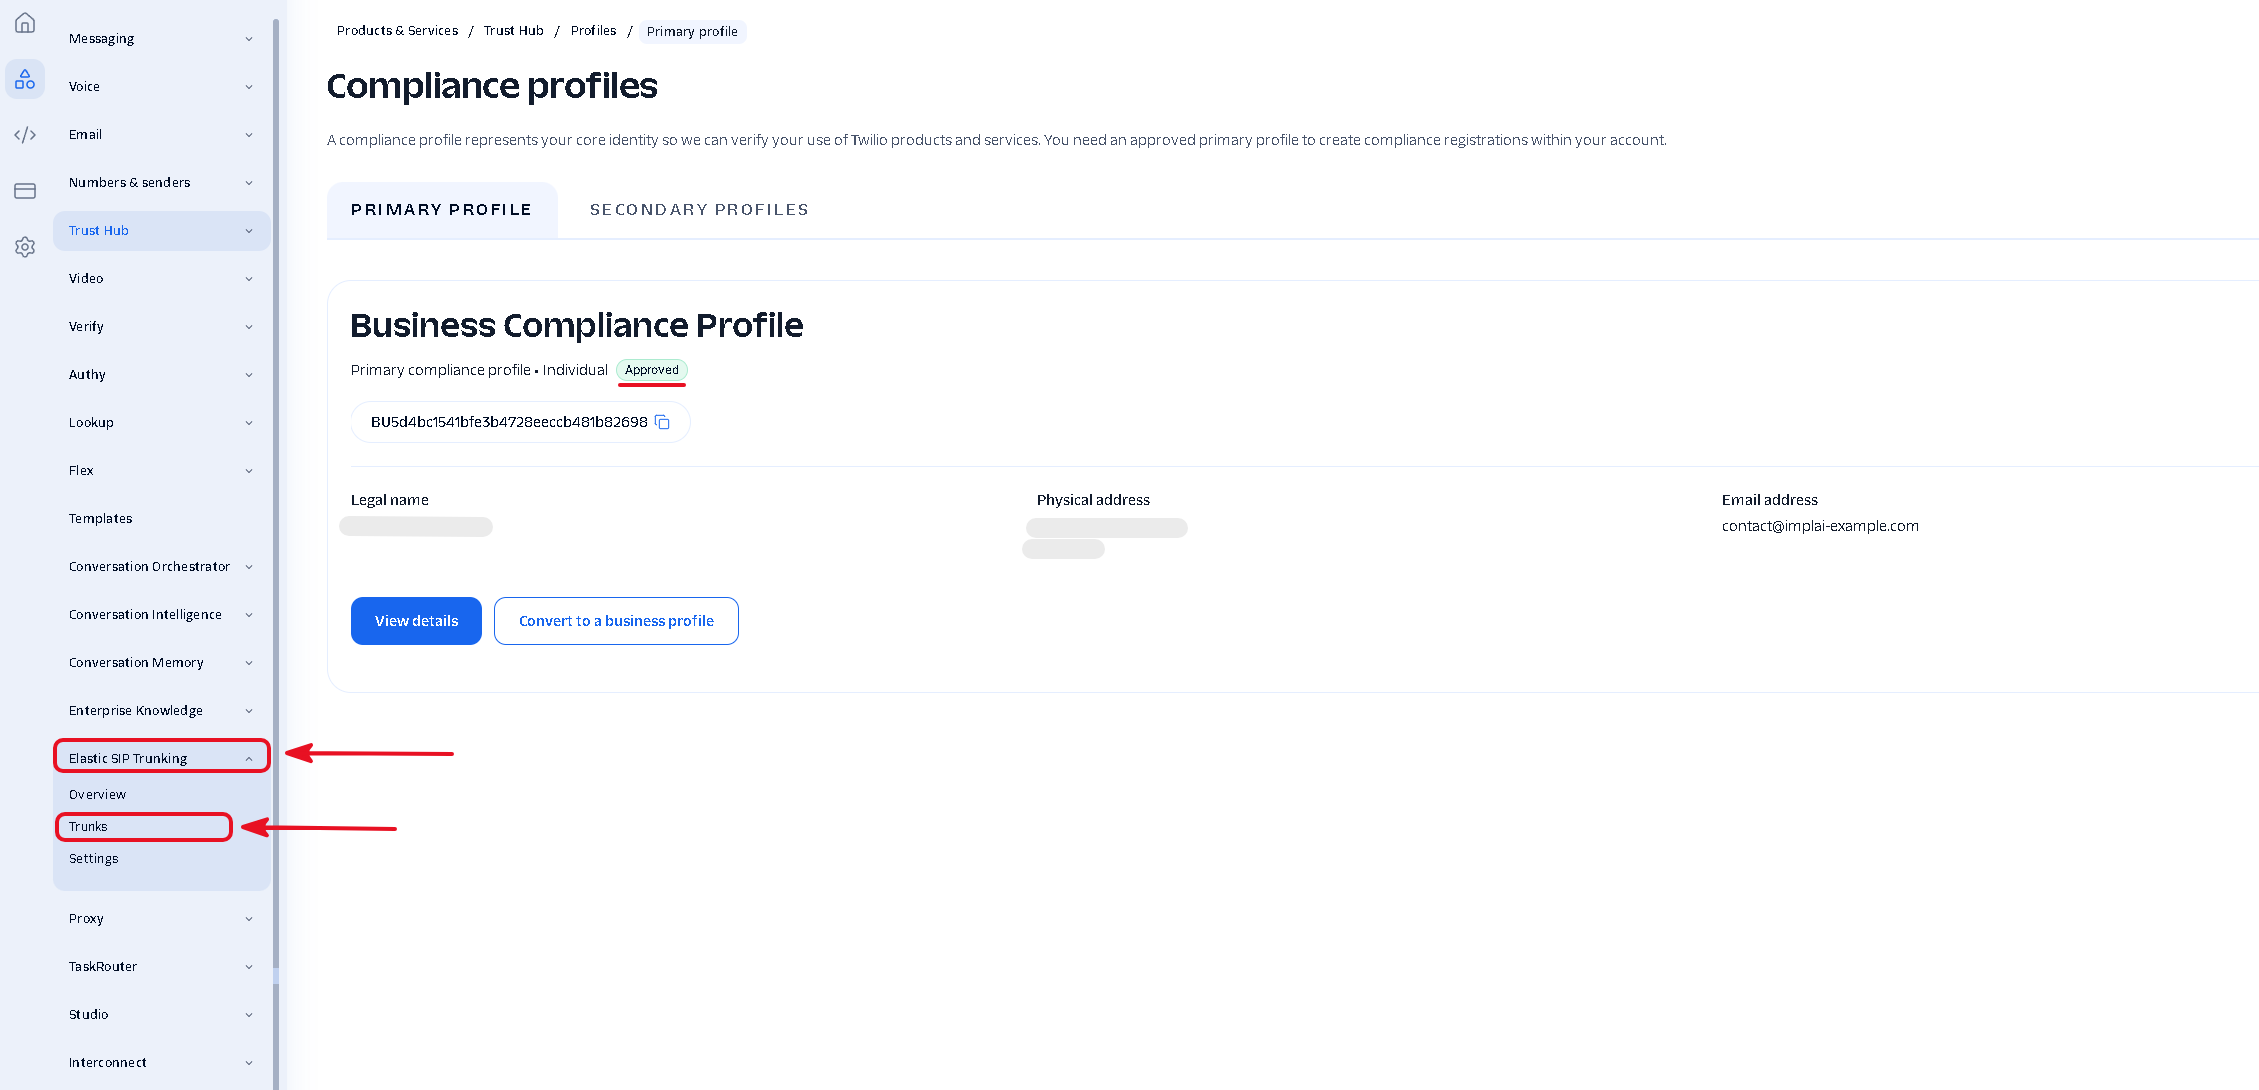
Task: Expand the Proxy menu chevron
Action: (249, 919)
